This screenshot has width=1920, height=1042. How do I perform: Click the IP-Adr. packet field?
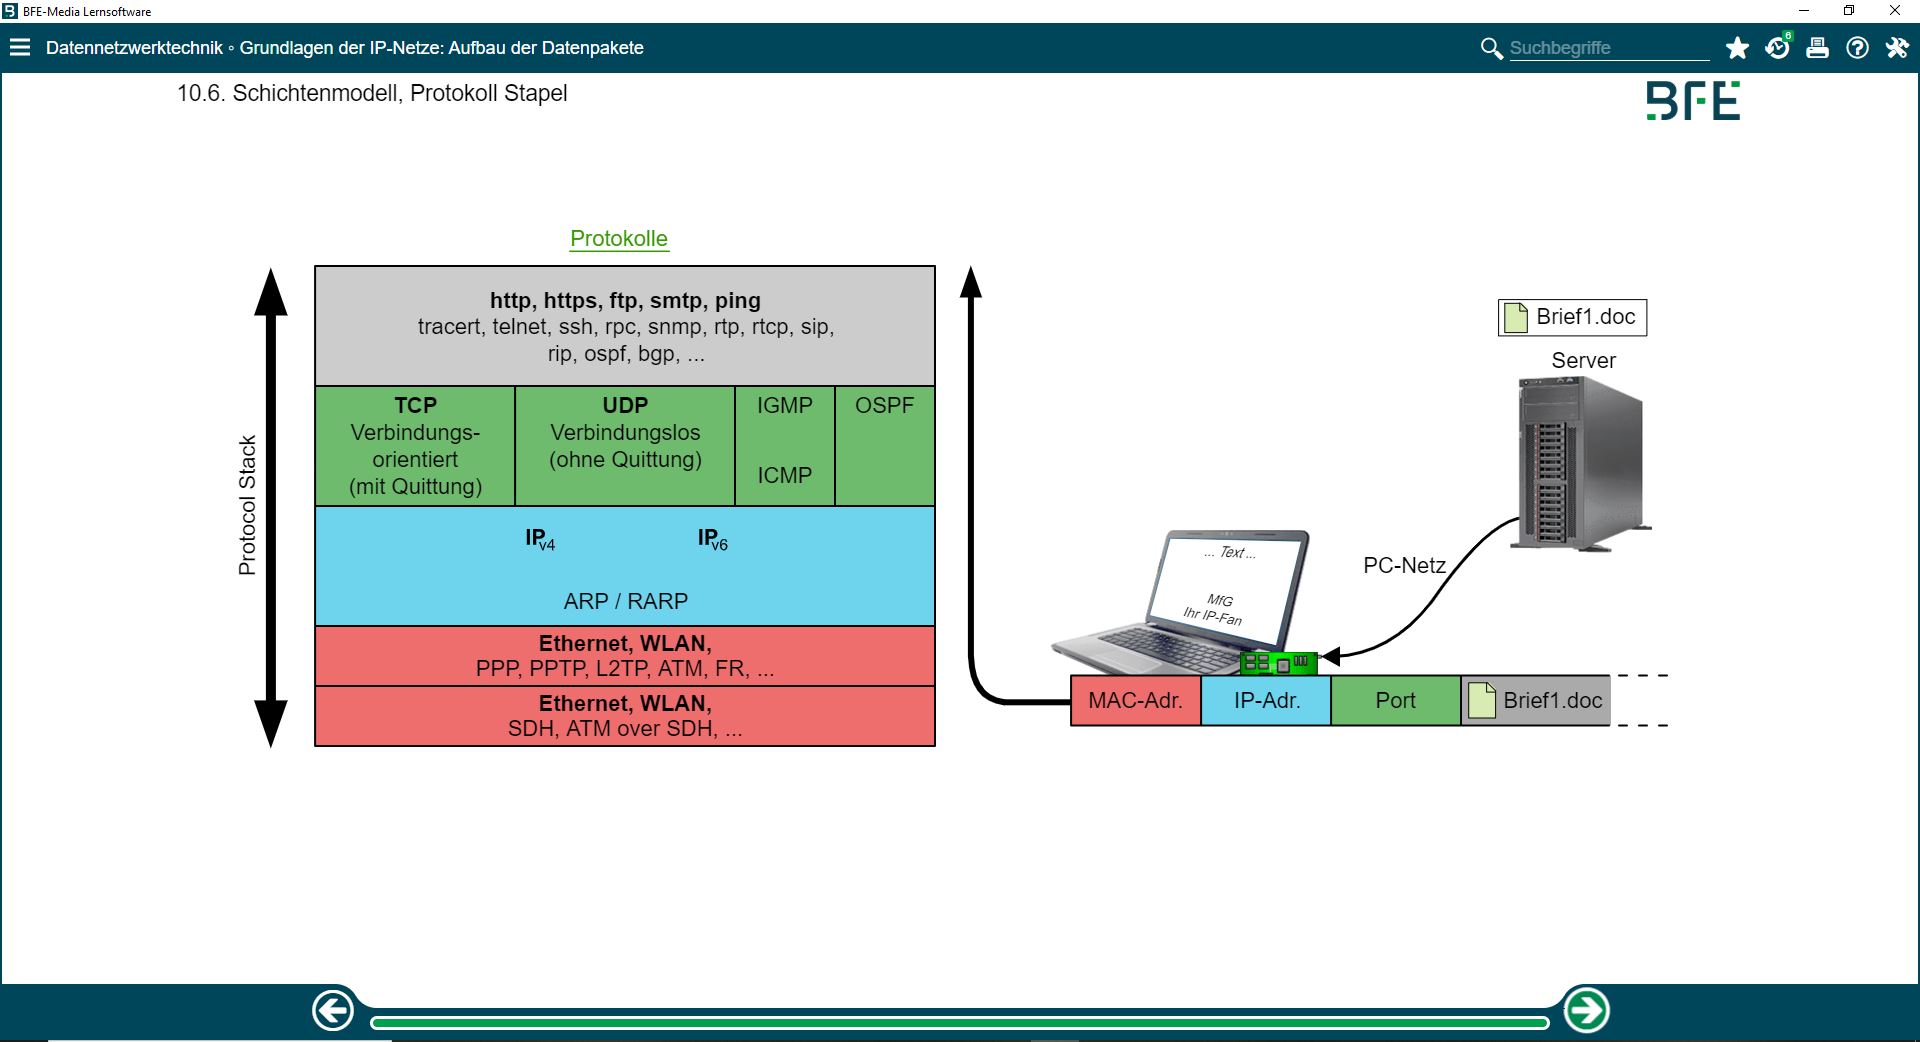coord(1266,701)
